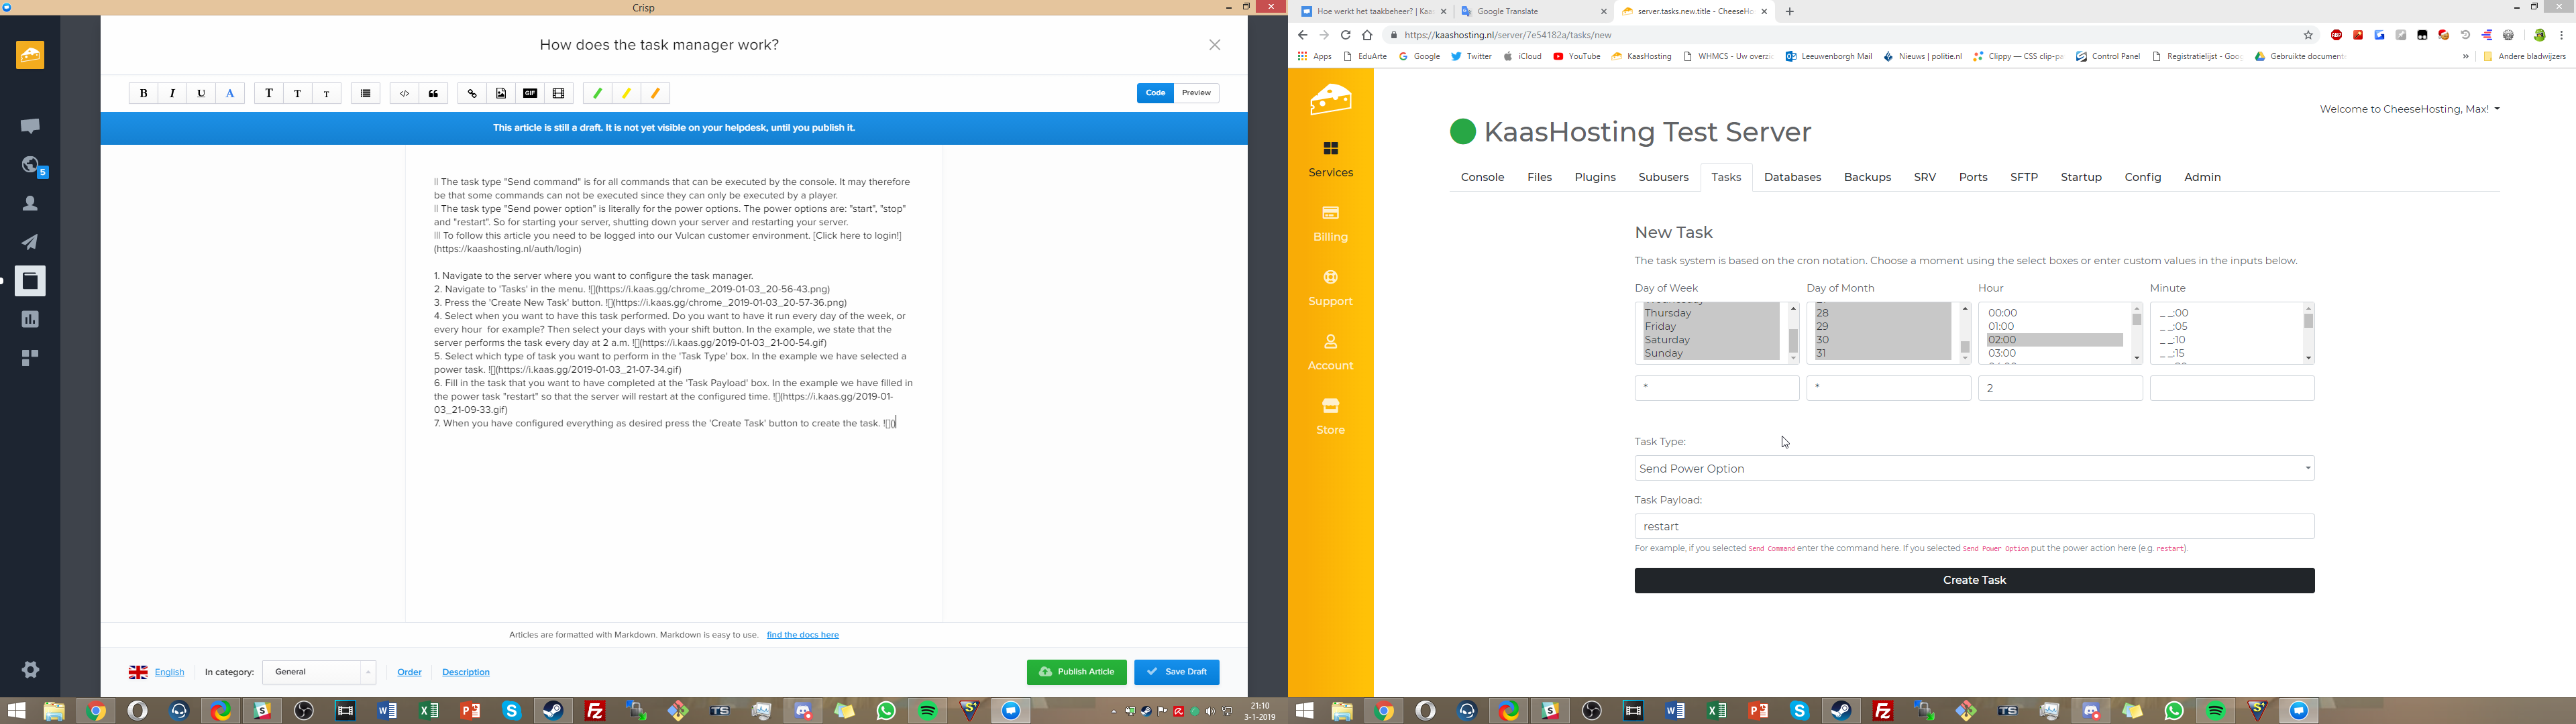Open the Welcome to CheeseHosting account menu
2576x724 pixels.
2408,109
